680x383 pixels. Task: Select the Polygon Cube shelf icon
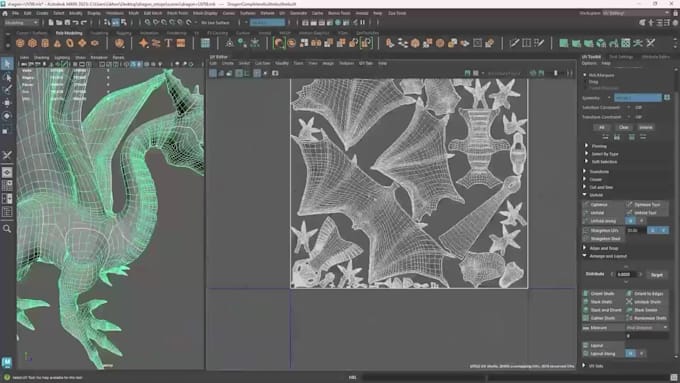(33, 43)
